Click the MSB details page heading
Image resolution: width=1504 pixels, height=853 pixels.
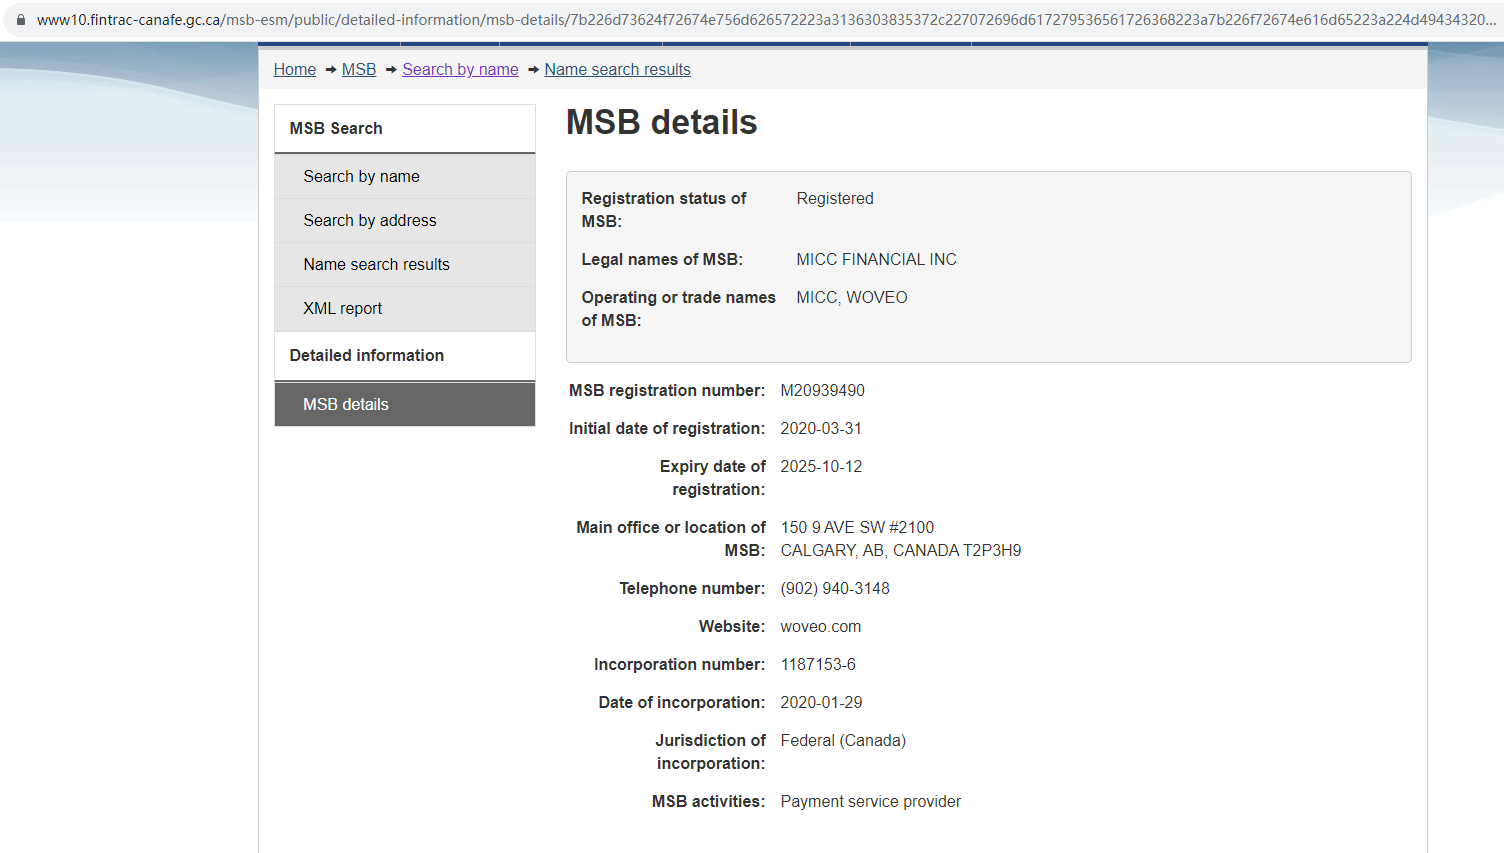pyautogui.click(x=662, y=122)
